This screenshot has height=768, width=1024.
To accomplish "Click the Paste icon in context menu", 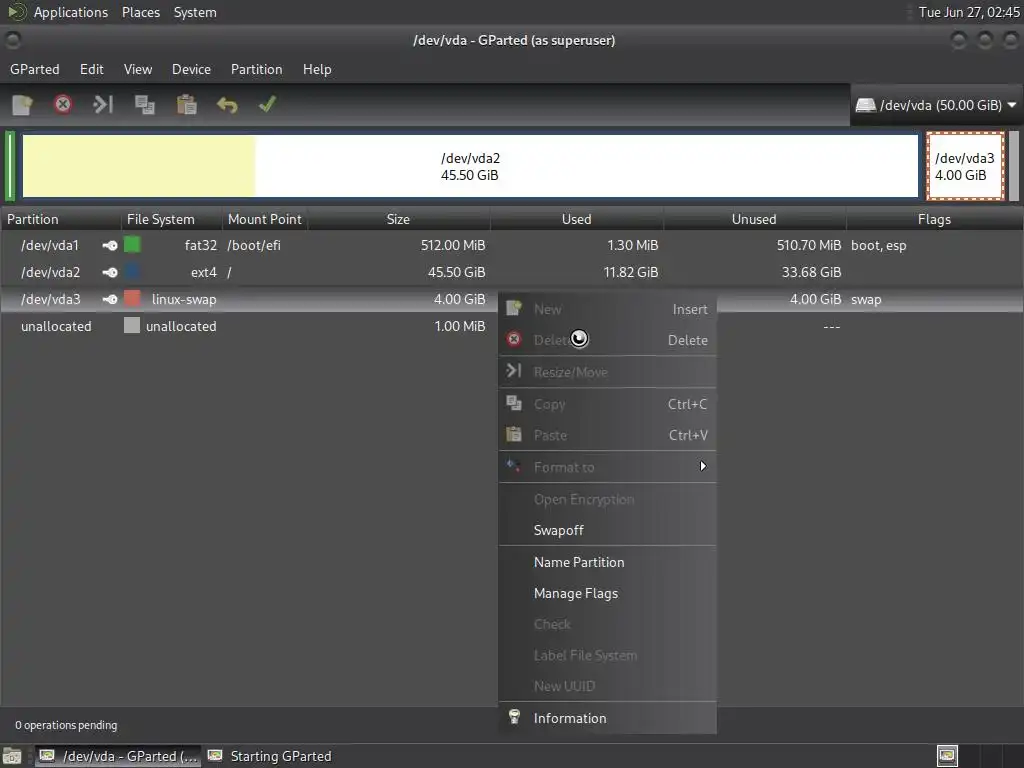I will [x=514, y=434].
